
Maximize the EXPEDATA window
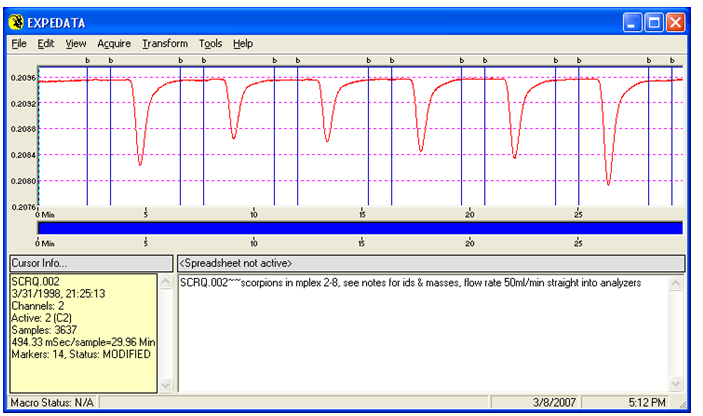(654, 21)
